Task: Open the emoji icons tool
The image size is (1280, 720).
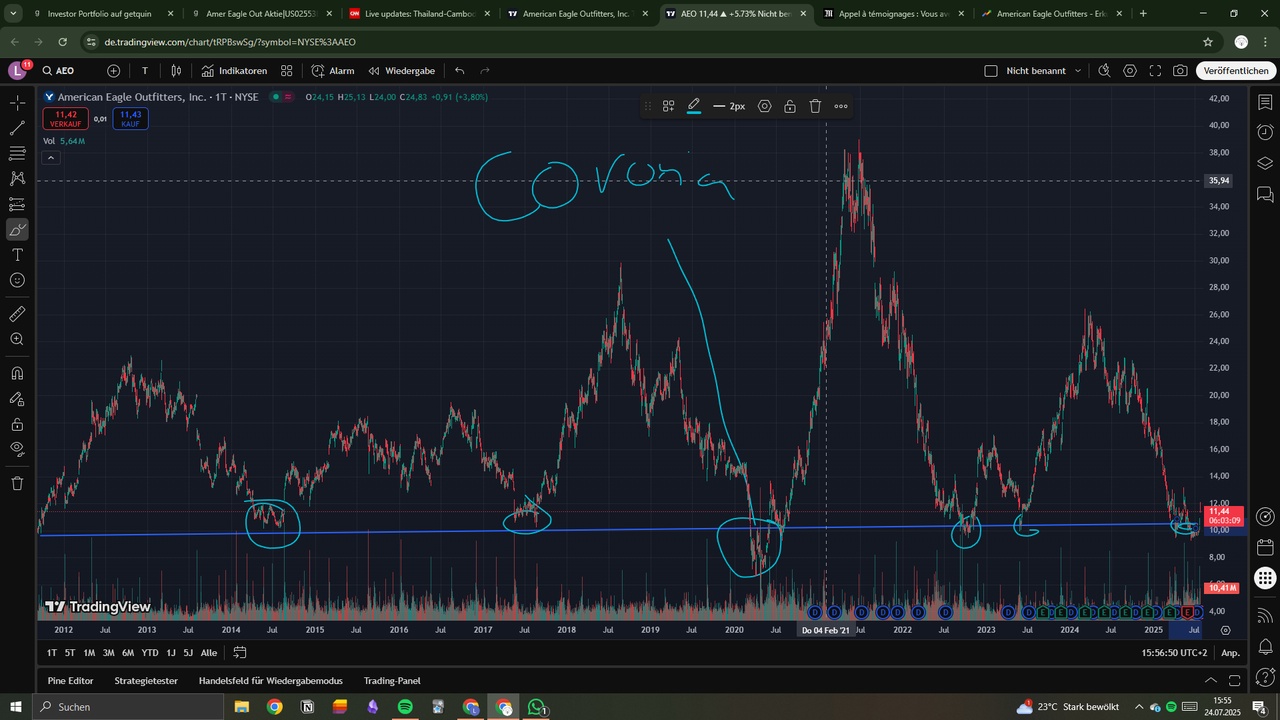Action: click(17, 280)
